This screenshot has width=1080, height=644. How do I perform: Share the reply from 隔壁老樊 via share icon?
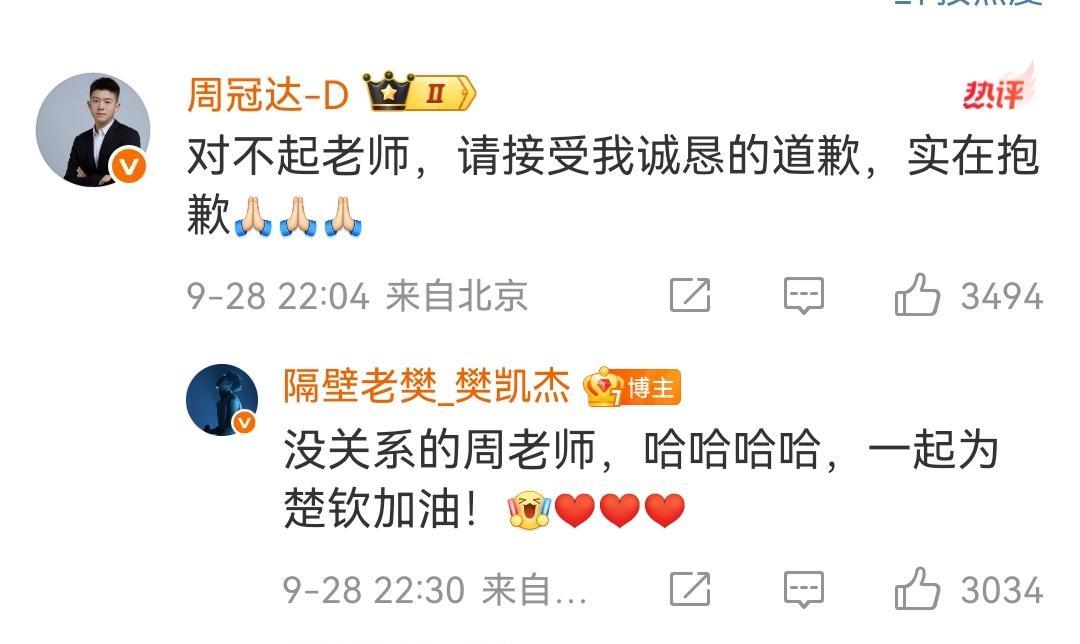pyautogui.click(x=690, y=590)
